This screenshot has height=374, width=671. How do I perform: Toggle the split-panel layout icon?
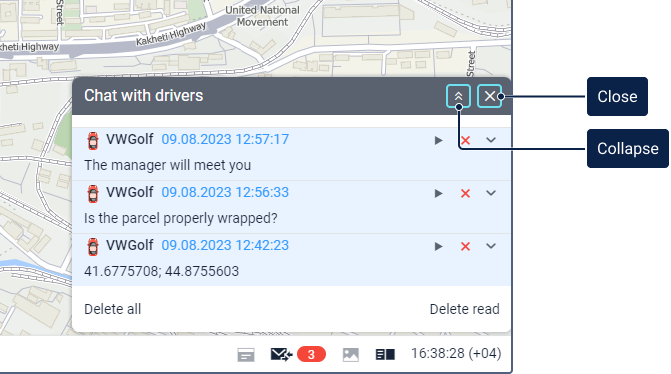[385, 354]
